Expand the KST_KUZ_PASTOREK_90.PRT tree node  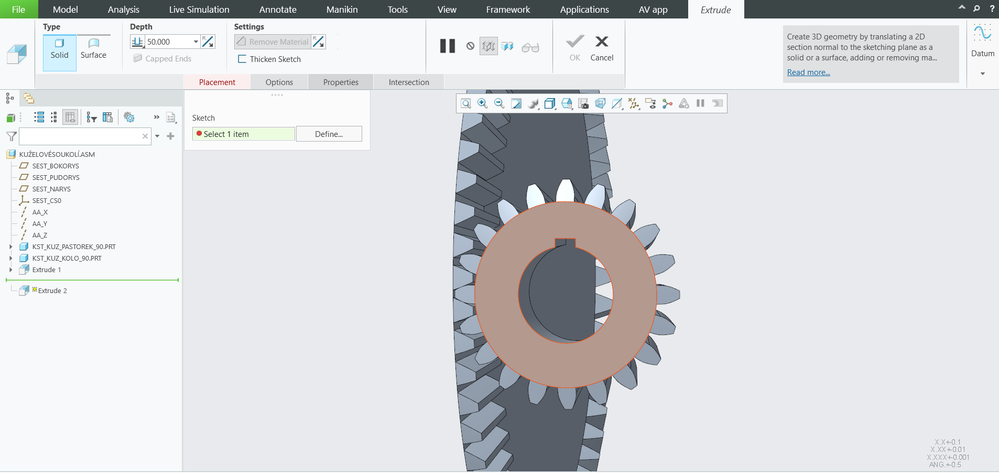point(10,247)
